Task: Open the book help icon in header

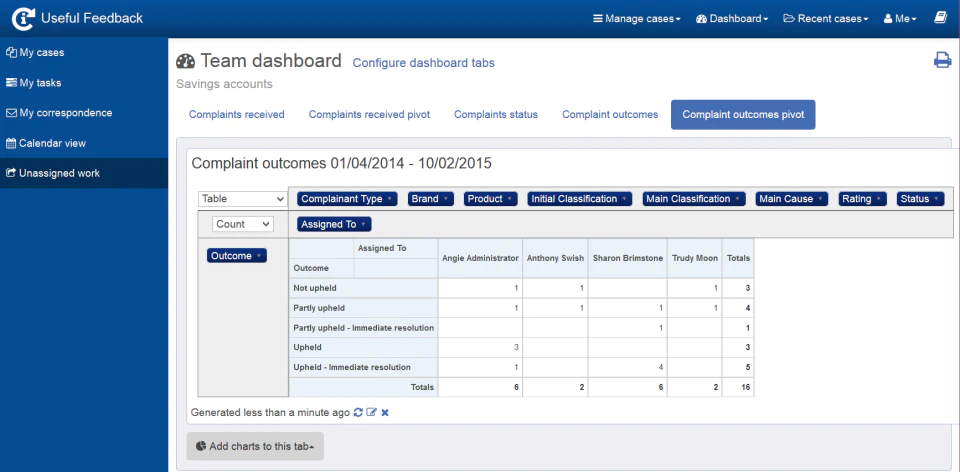Action: (940, 18)
